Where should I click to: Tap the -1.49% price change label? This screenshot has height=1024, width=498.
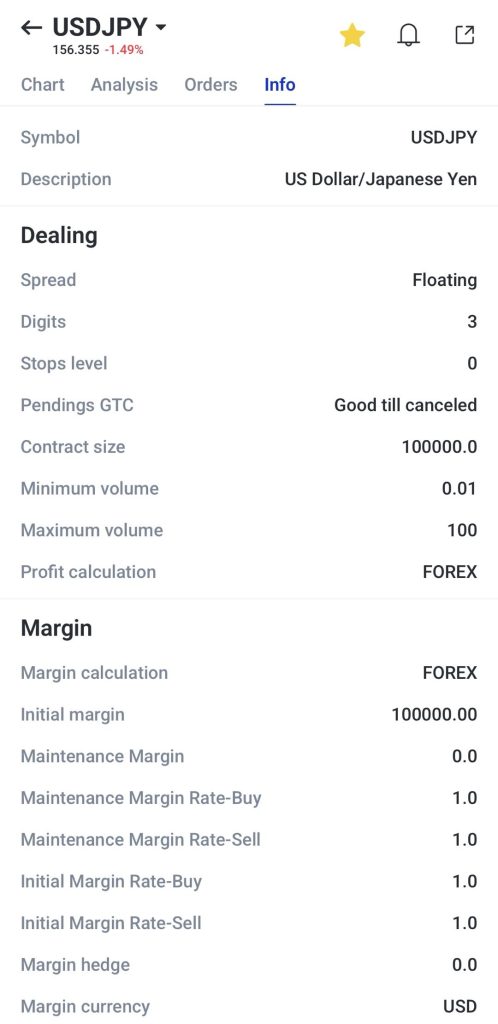124,50
